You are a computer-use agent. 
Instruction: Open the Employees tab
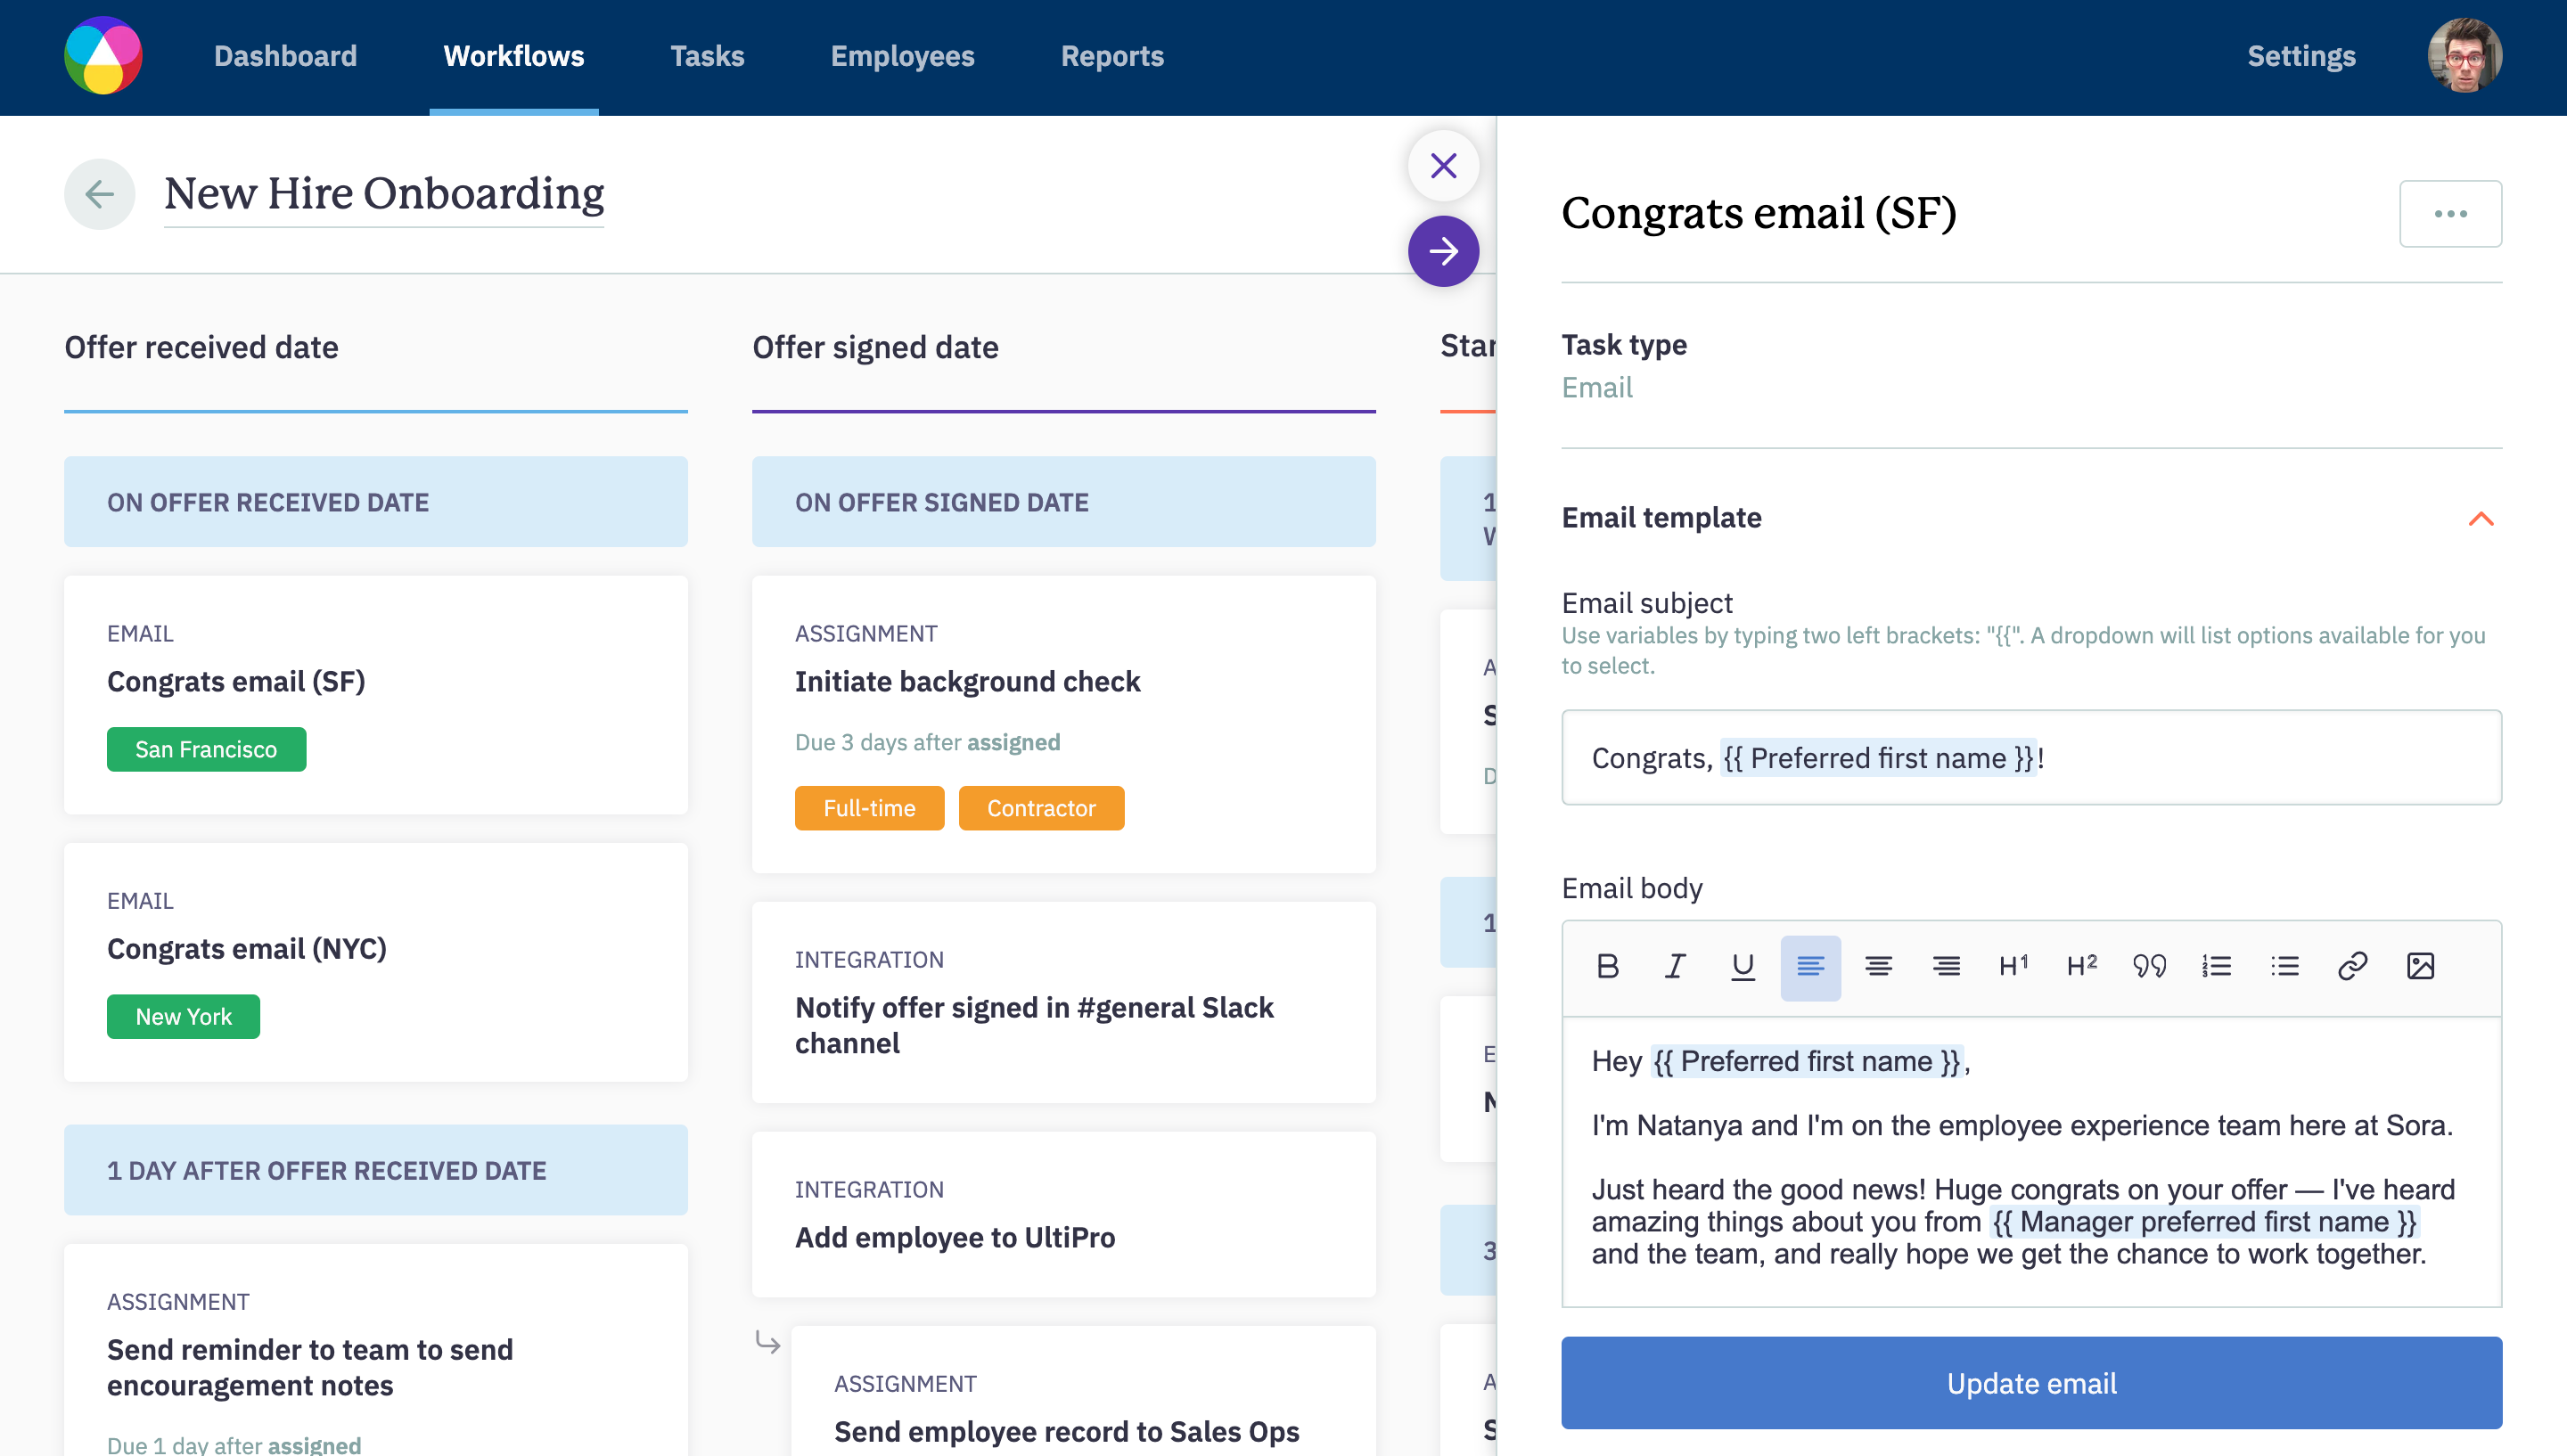[902, 56]
